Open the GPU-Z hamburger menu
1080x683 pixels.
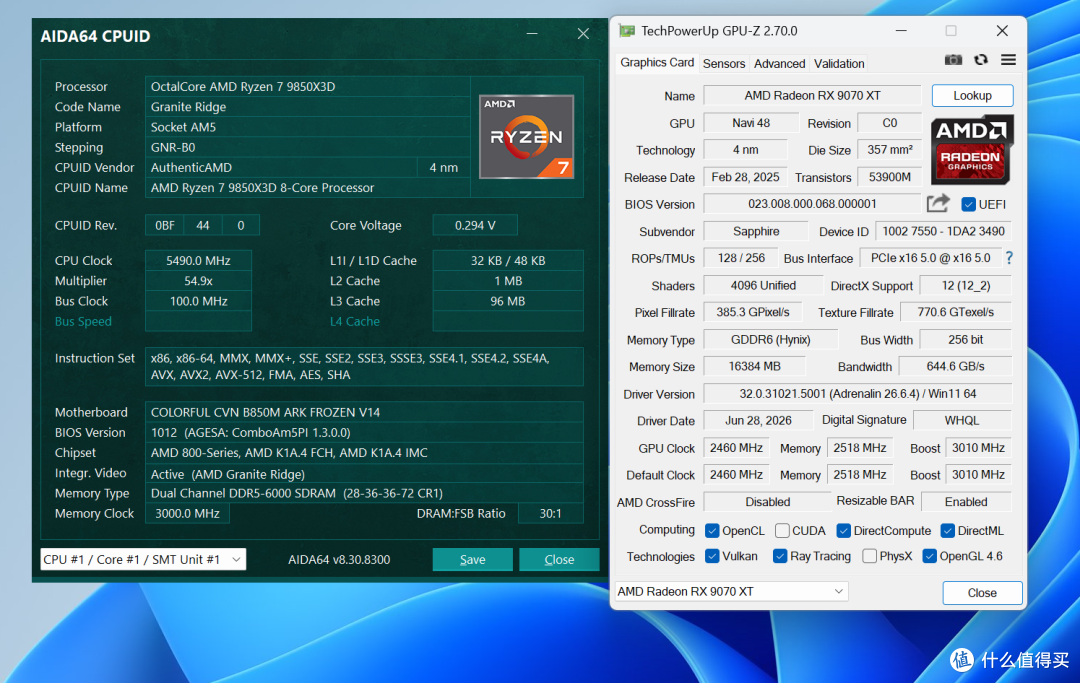point(1008,60)
